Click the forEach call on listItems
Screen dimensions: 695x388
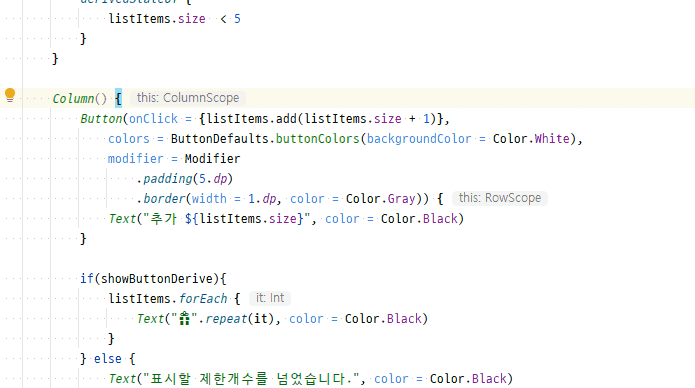tap(203, 298)
